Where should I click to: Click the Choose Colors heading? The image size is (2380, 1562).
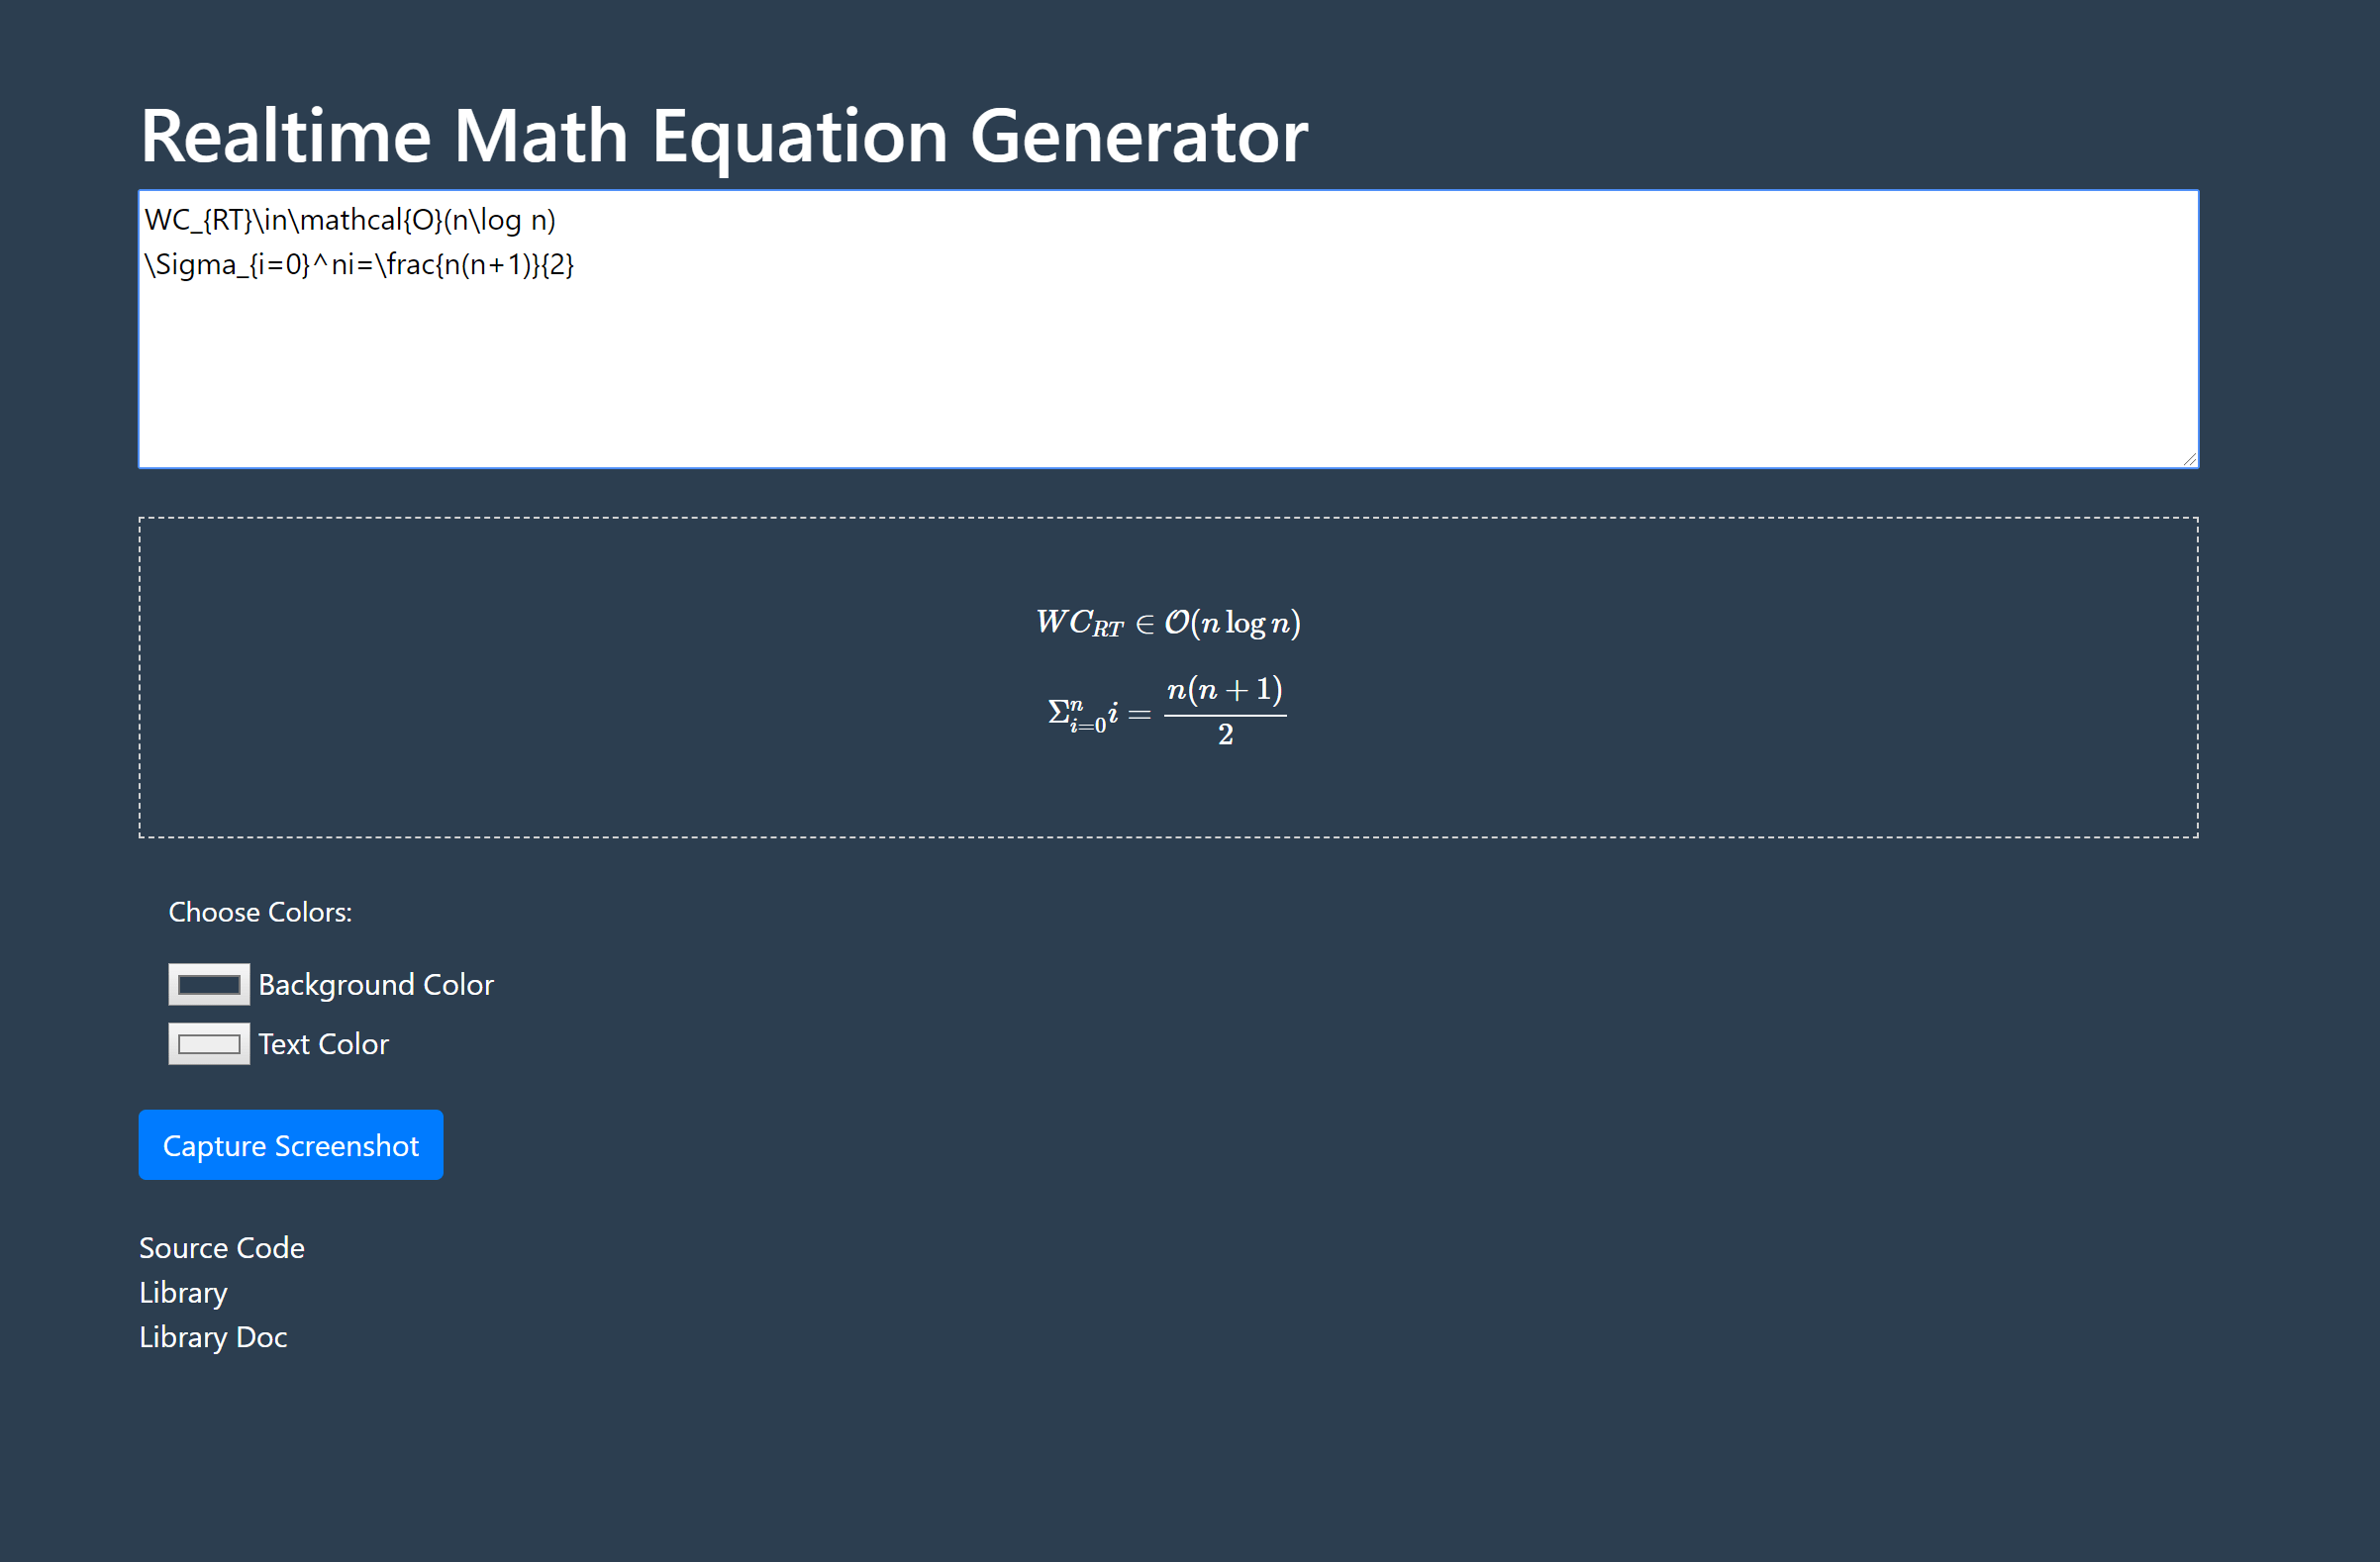(x=260, y=911)
